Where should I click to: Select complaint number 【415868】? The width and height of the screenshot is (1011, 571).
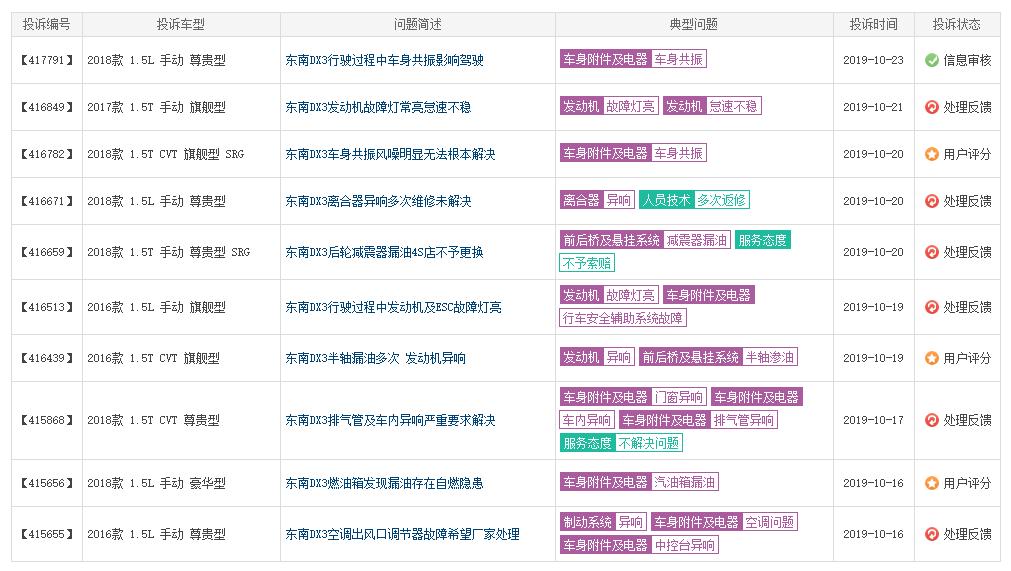pyautogui.click(x=46, y=420)
